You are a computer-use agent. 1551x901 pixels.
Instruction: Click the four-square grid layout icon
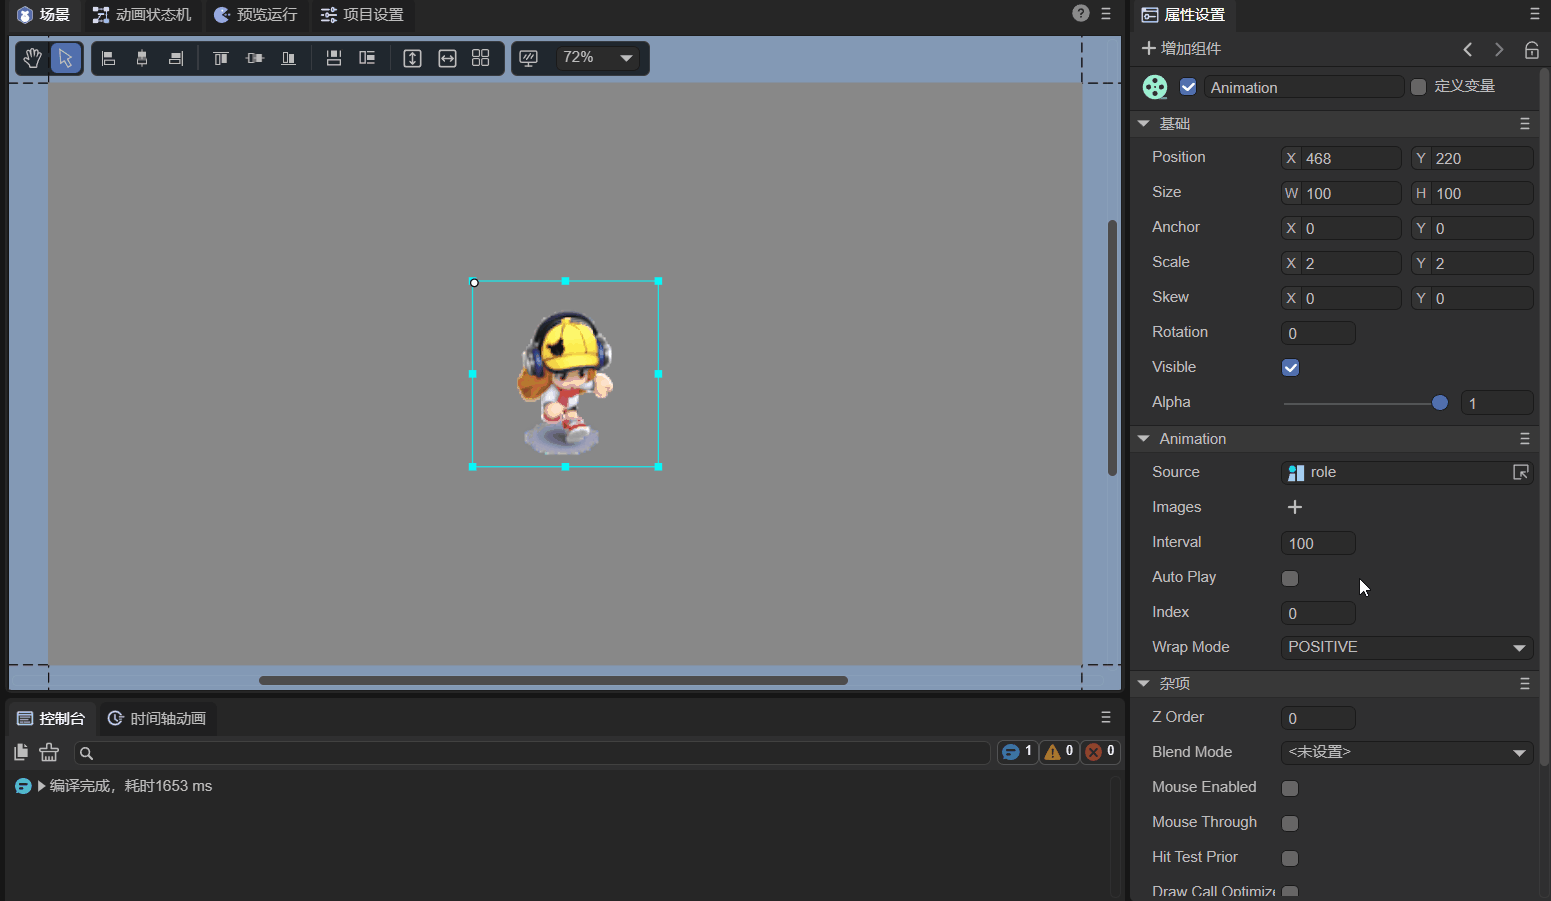tap(480, 58)
